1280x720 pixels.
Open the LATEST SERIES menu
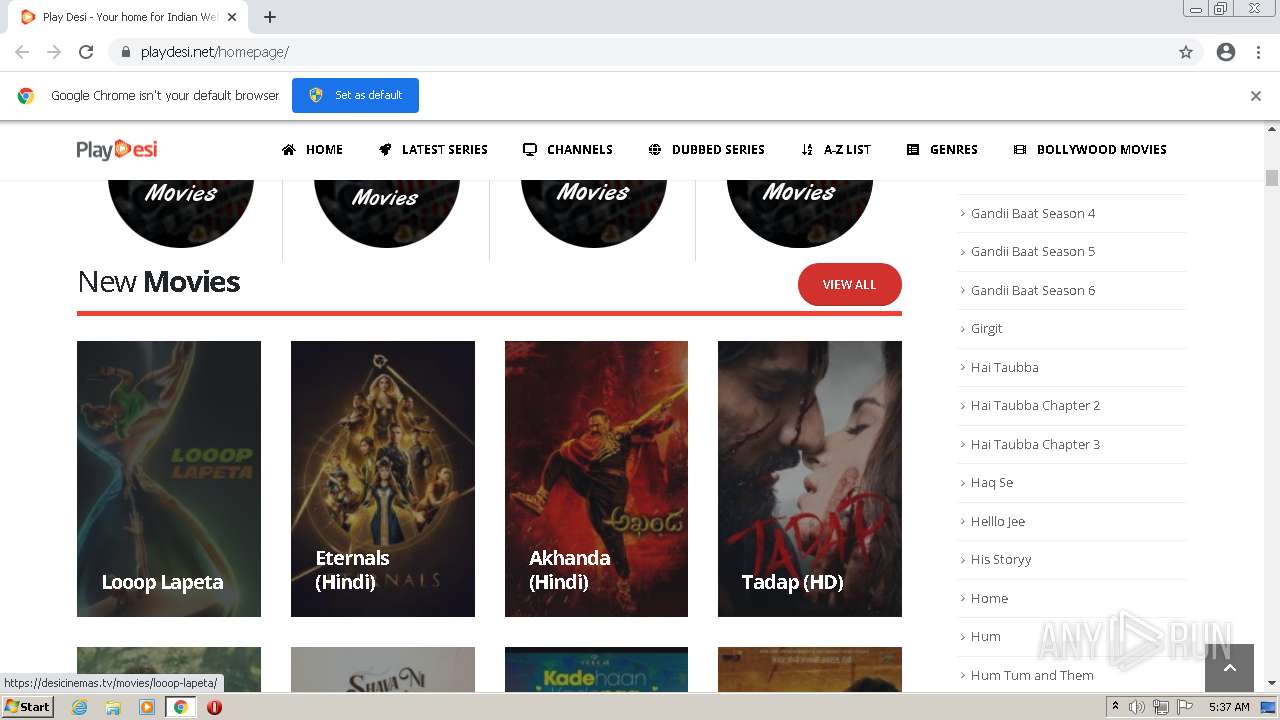[x=433, y=149]
